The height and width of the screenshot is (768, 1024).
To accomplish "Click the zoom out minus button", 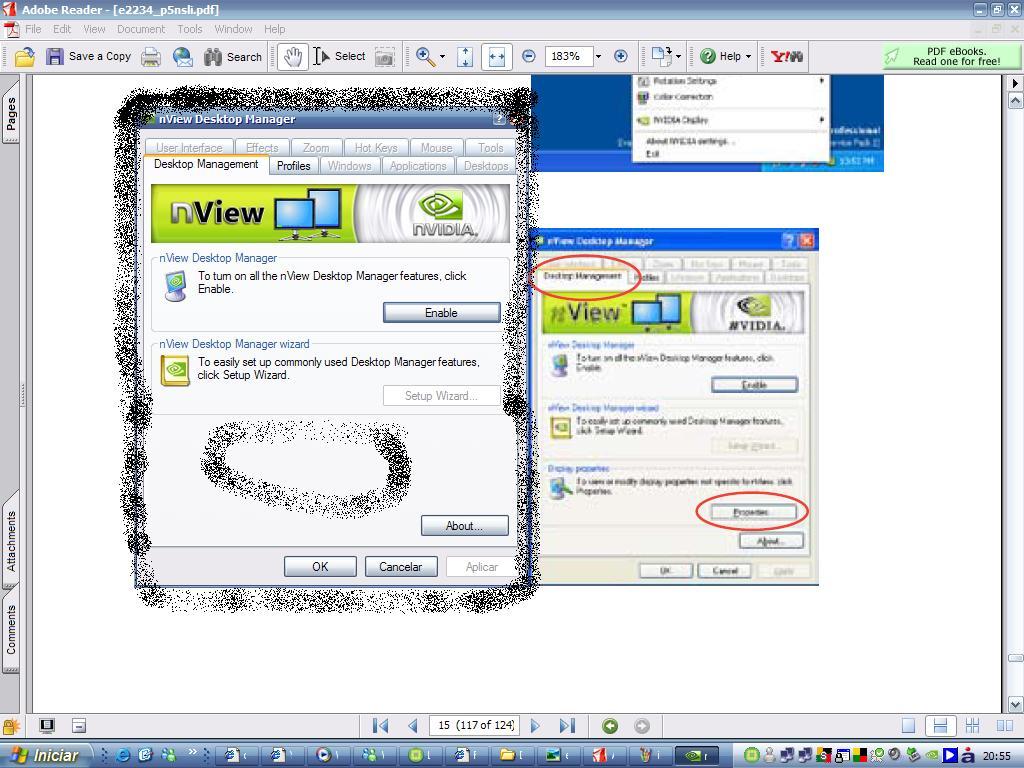I will point(529,57).
